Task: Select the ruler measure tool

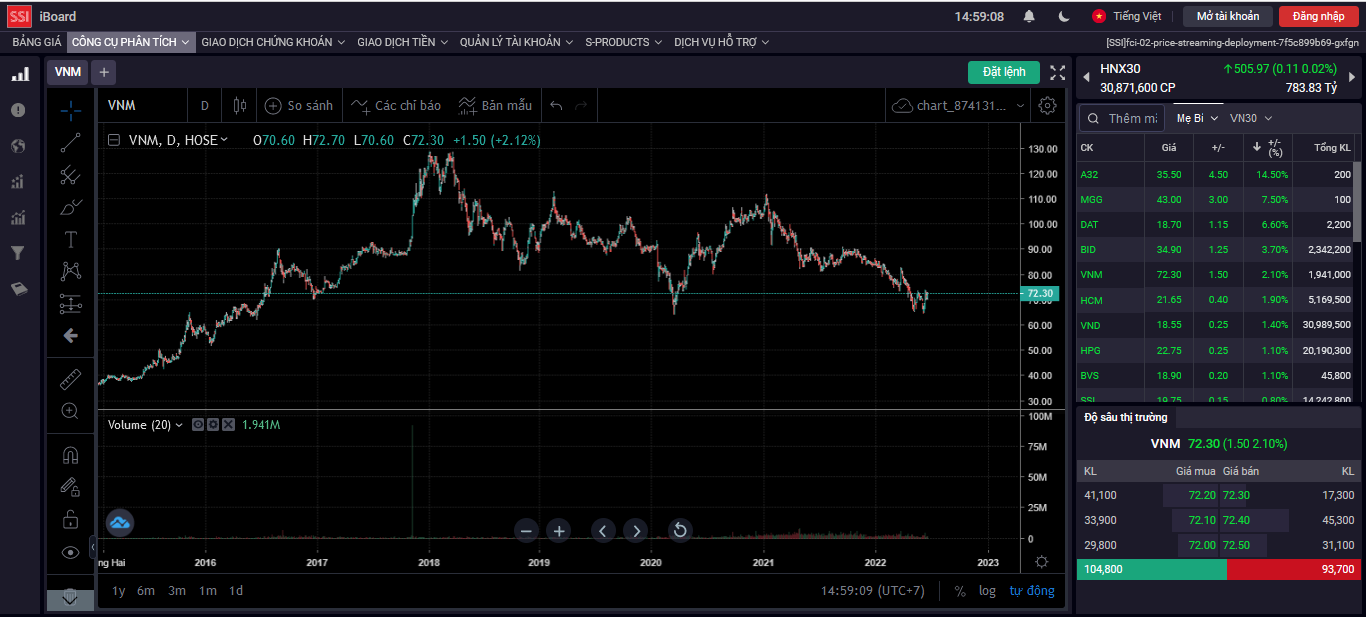Action: pyautogui.click(x=70, y=379)
